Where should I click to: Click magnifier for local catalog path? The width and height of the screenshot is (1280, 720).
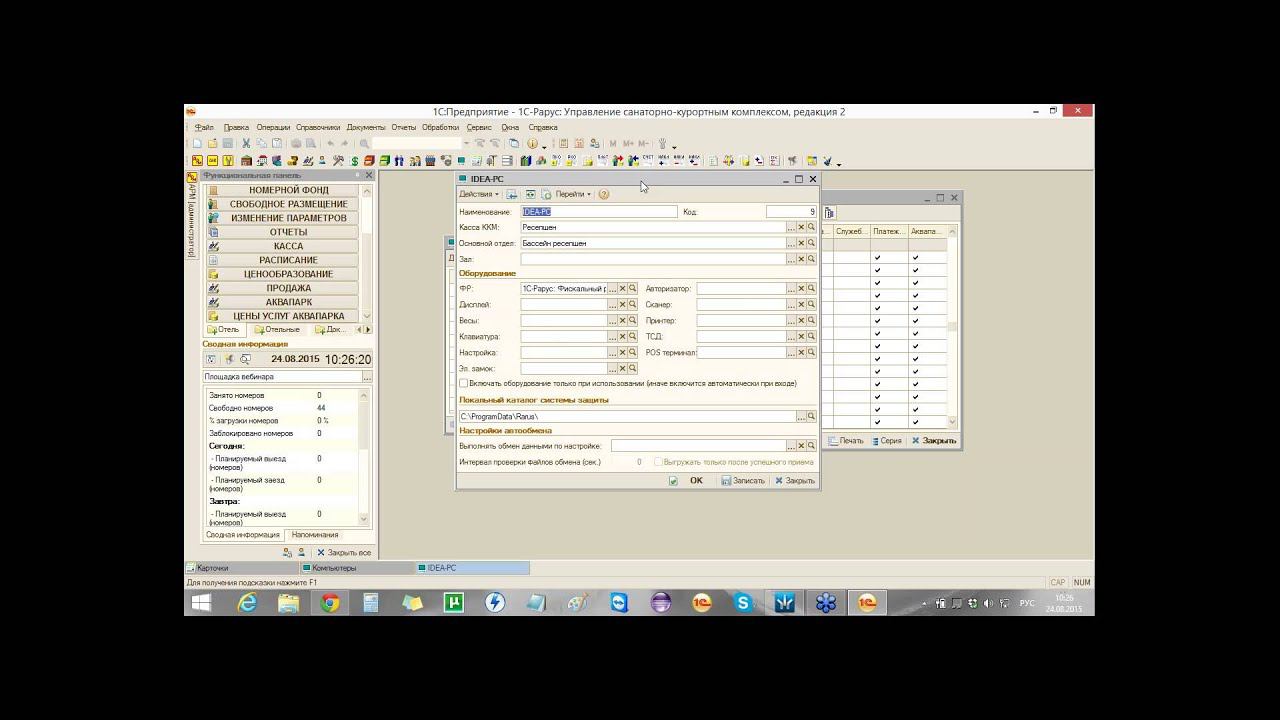[x=811, y=416]
